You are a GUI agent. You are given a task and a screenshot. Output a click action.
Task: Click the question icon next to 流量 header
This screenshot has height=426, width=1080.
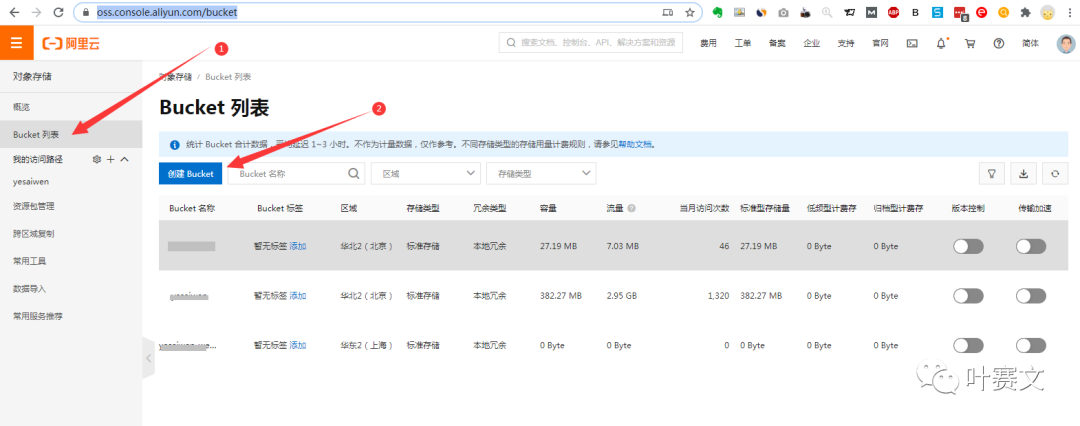631,208
